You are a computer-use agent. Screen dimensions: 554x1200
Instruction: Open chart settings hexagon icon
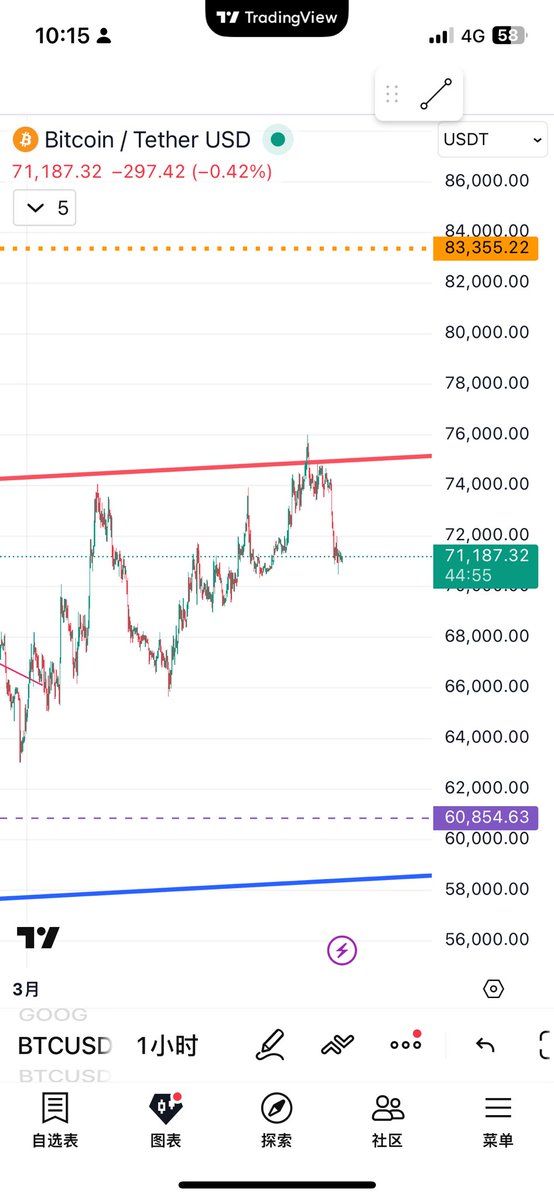(493, 989)
